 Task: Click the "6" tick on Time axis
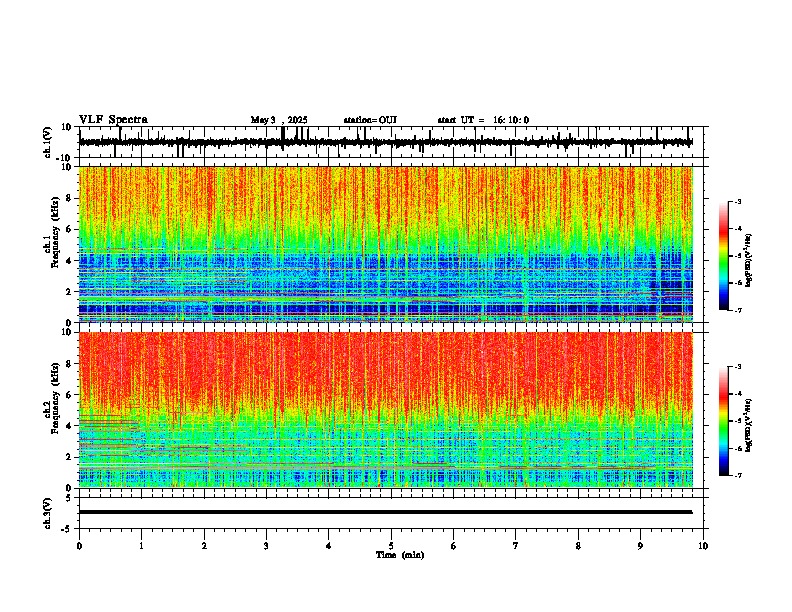click(454, 546)
